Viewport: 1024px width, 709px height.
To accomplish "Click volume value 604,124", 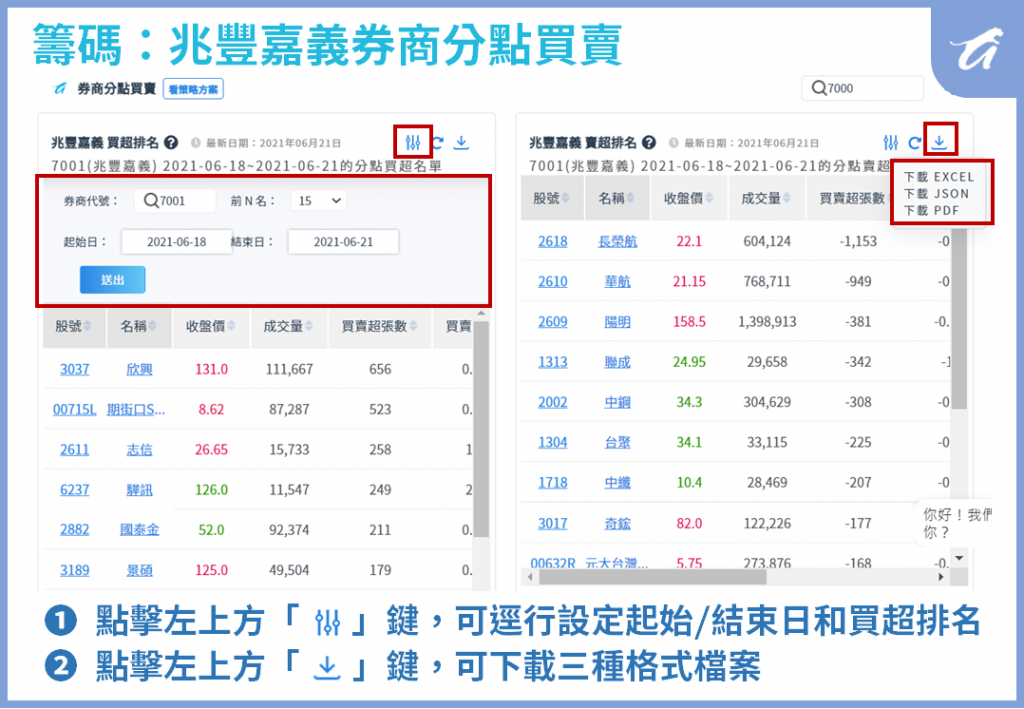I will coord(767,242).
